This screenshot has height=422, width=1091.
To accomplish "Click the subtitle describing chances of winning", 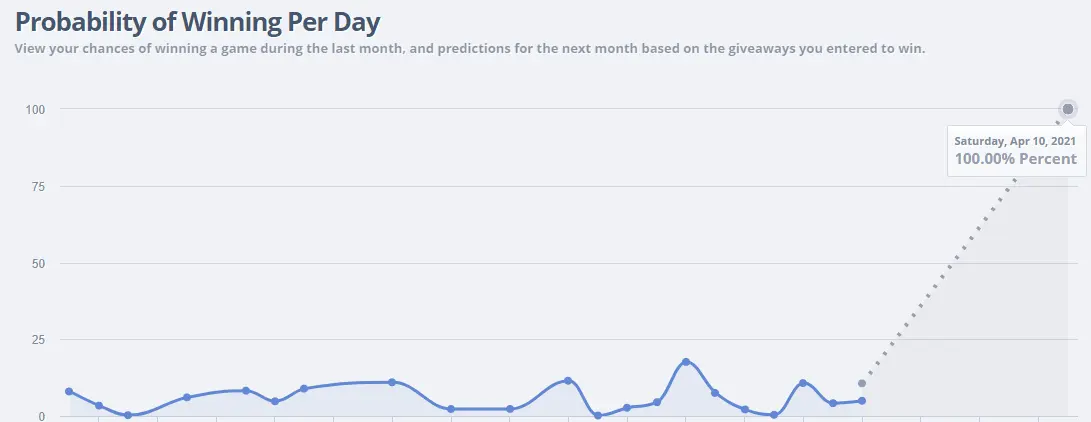I will click(x=470, y=49).
